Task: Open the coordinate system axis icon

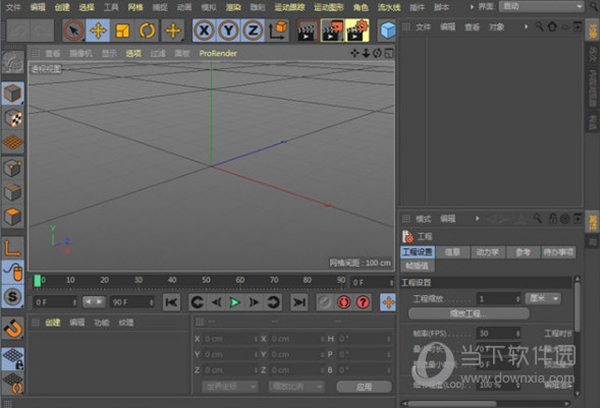Action: 278,30
